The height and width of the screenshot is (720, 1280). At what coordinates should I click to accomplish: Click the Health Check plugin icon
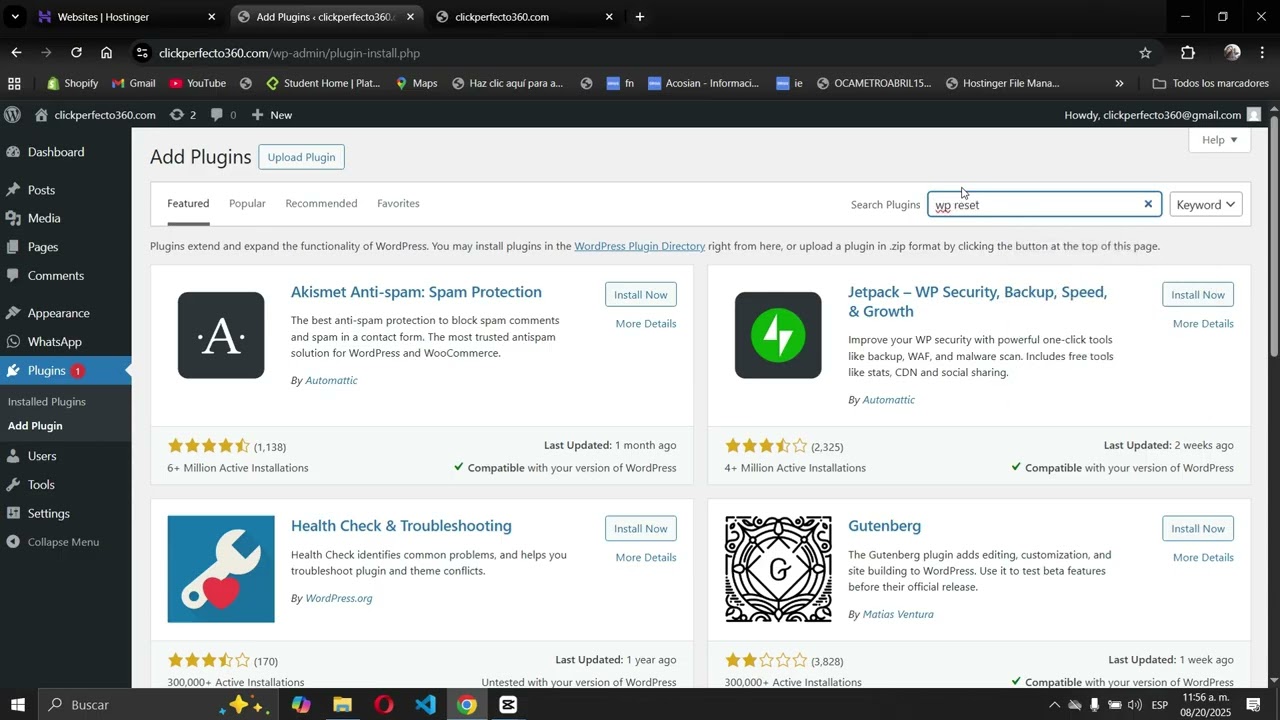tap(221, 569)
